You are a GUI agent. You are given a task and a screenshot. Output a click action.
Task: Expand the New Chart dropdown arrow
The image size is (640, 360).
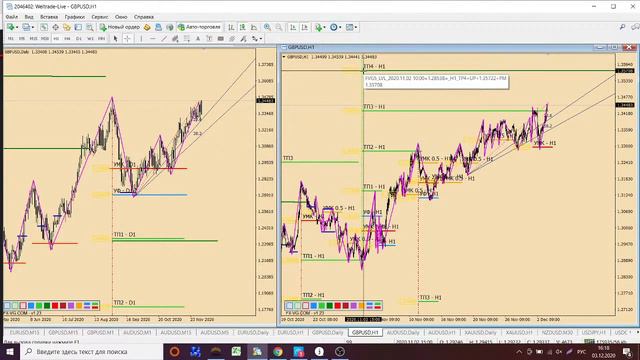coord(17,27)
